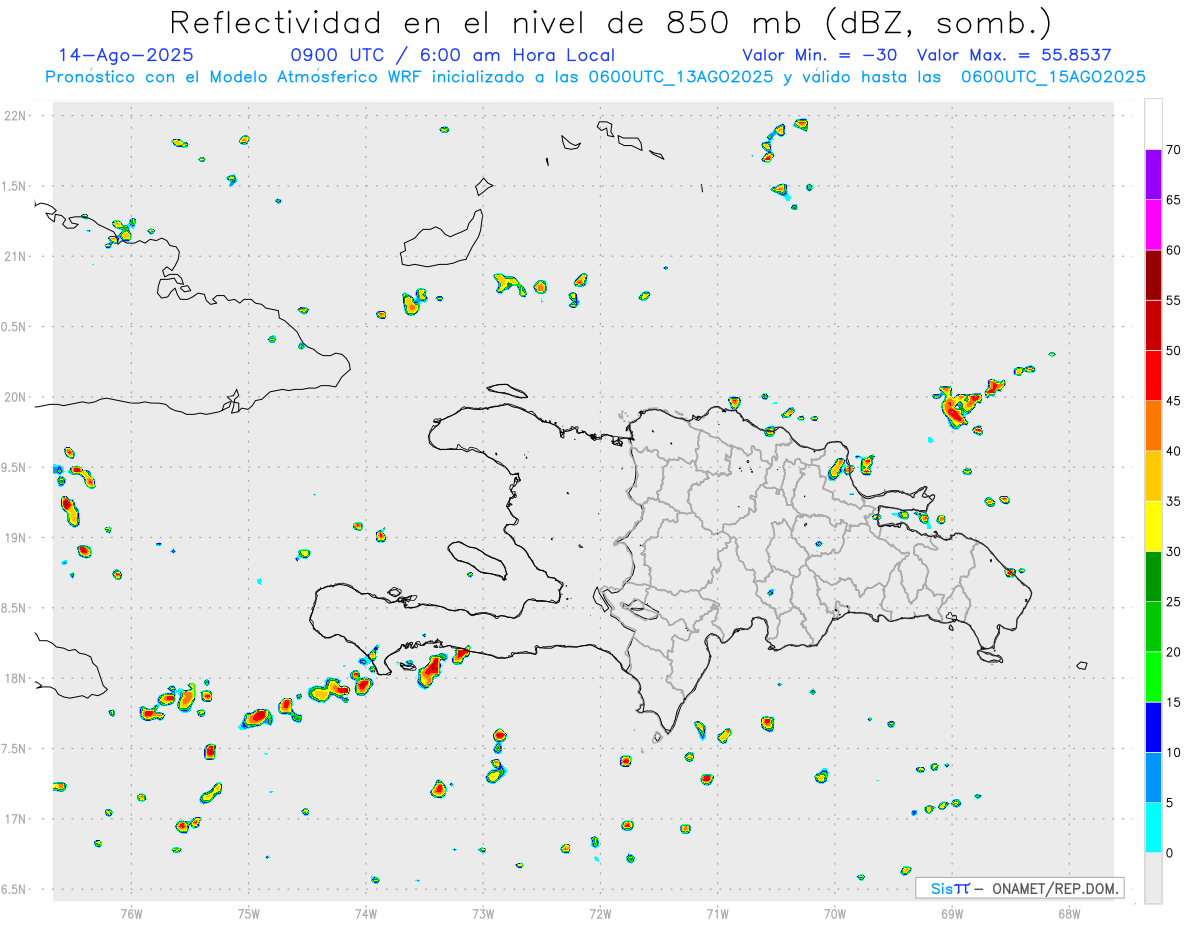This screenshot has width=1200, height=927.
Task: Click the colorbar value '70'
Action: point(1174,149)
